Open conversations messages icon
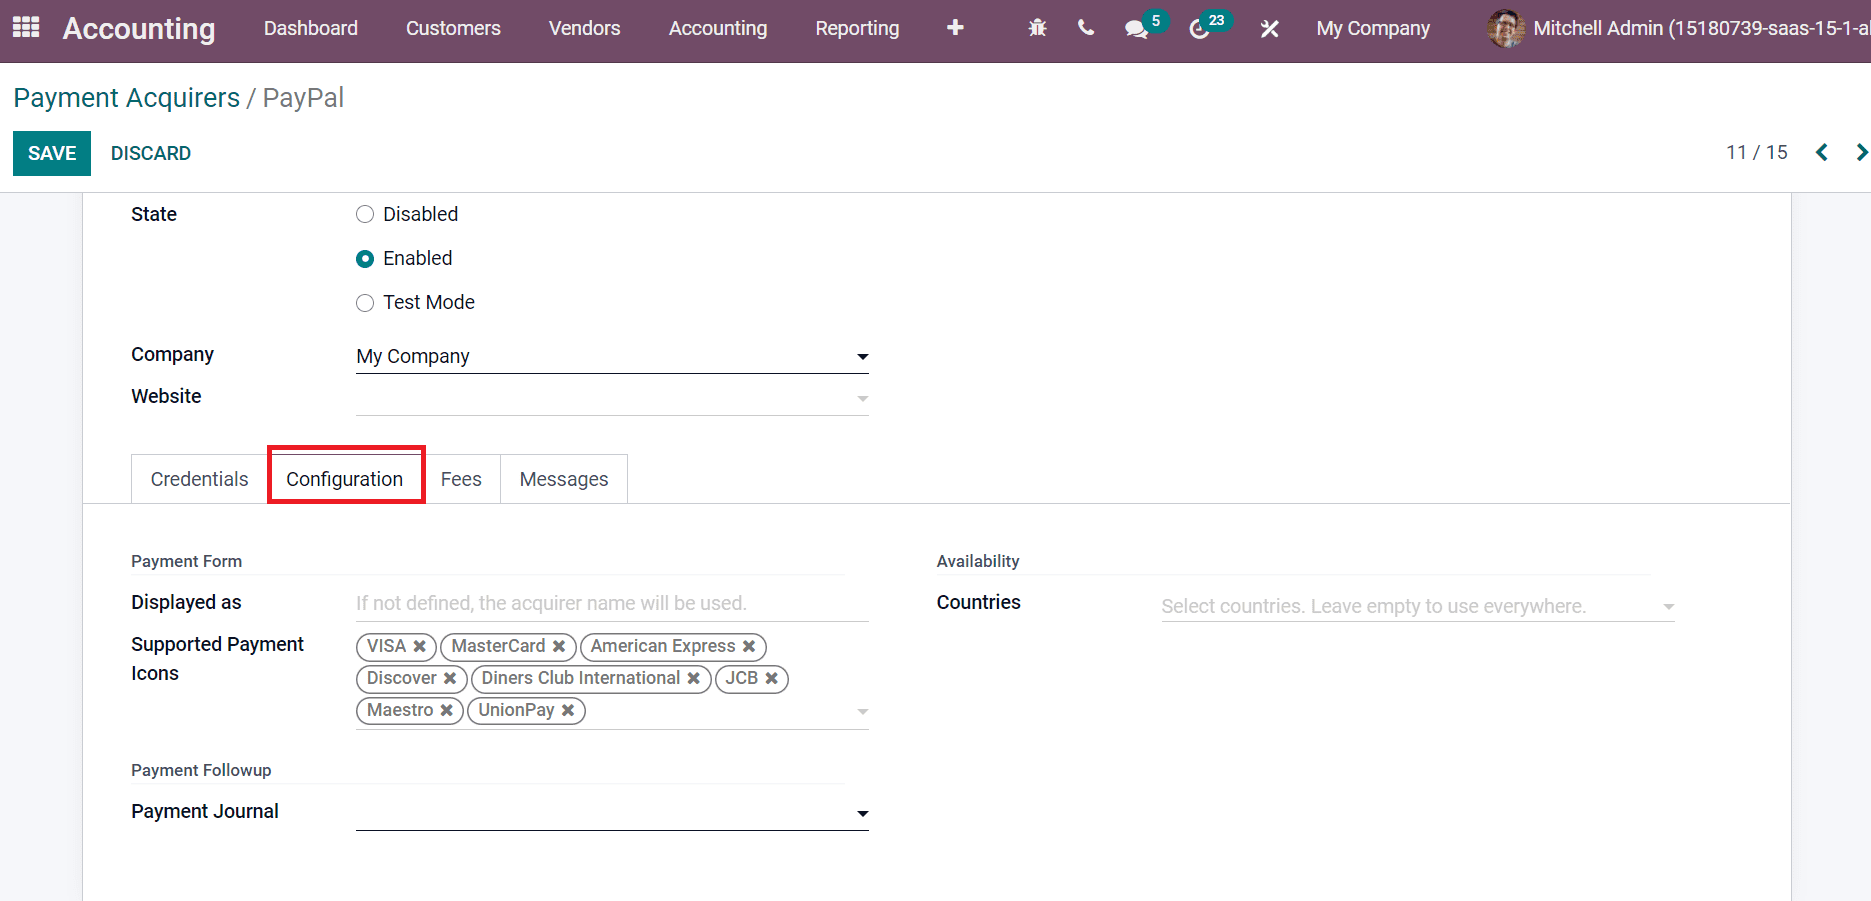 pos(1136,29)
